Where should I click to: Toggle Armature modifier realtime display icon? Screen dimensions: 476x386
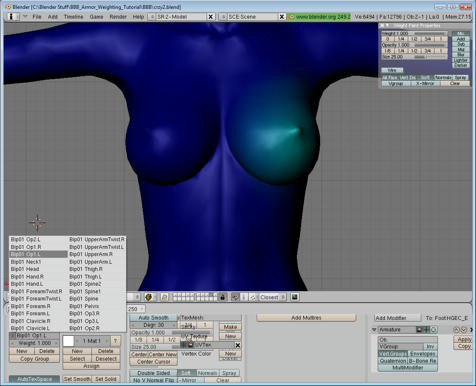[426, 330]
